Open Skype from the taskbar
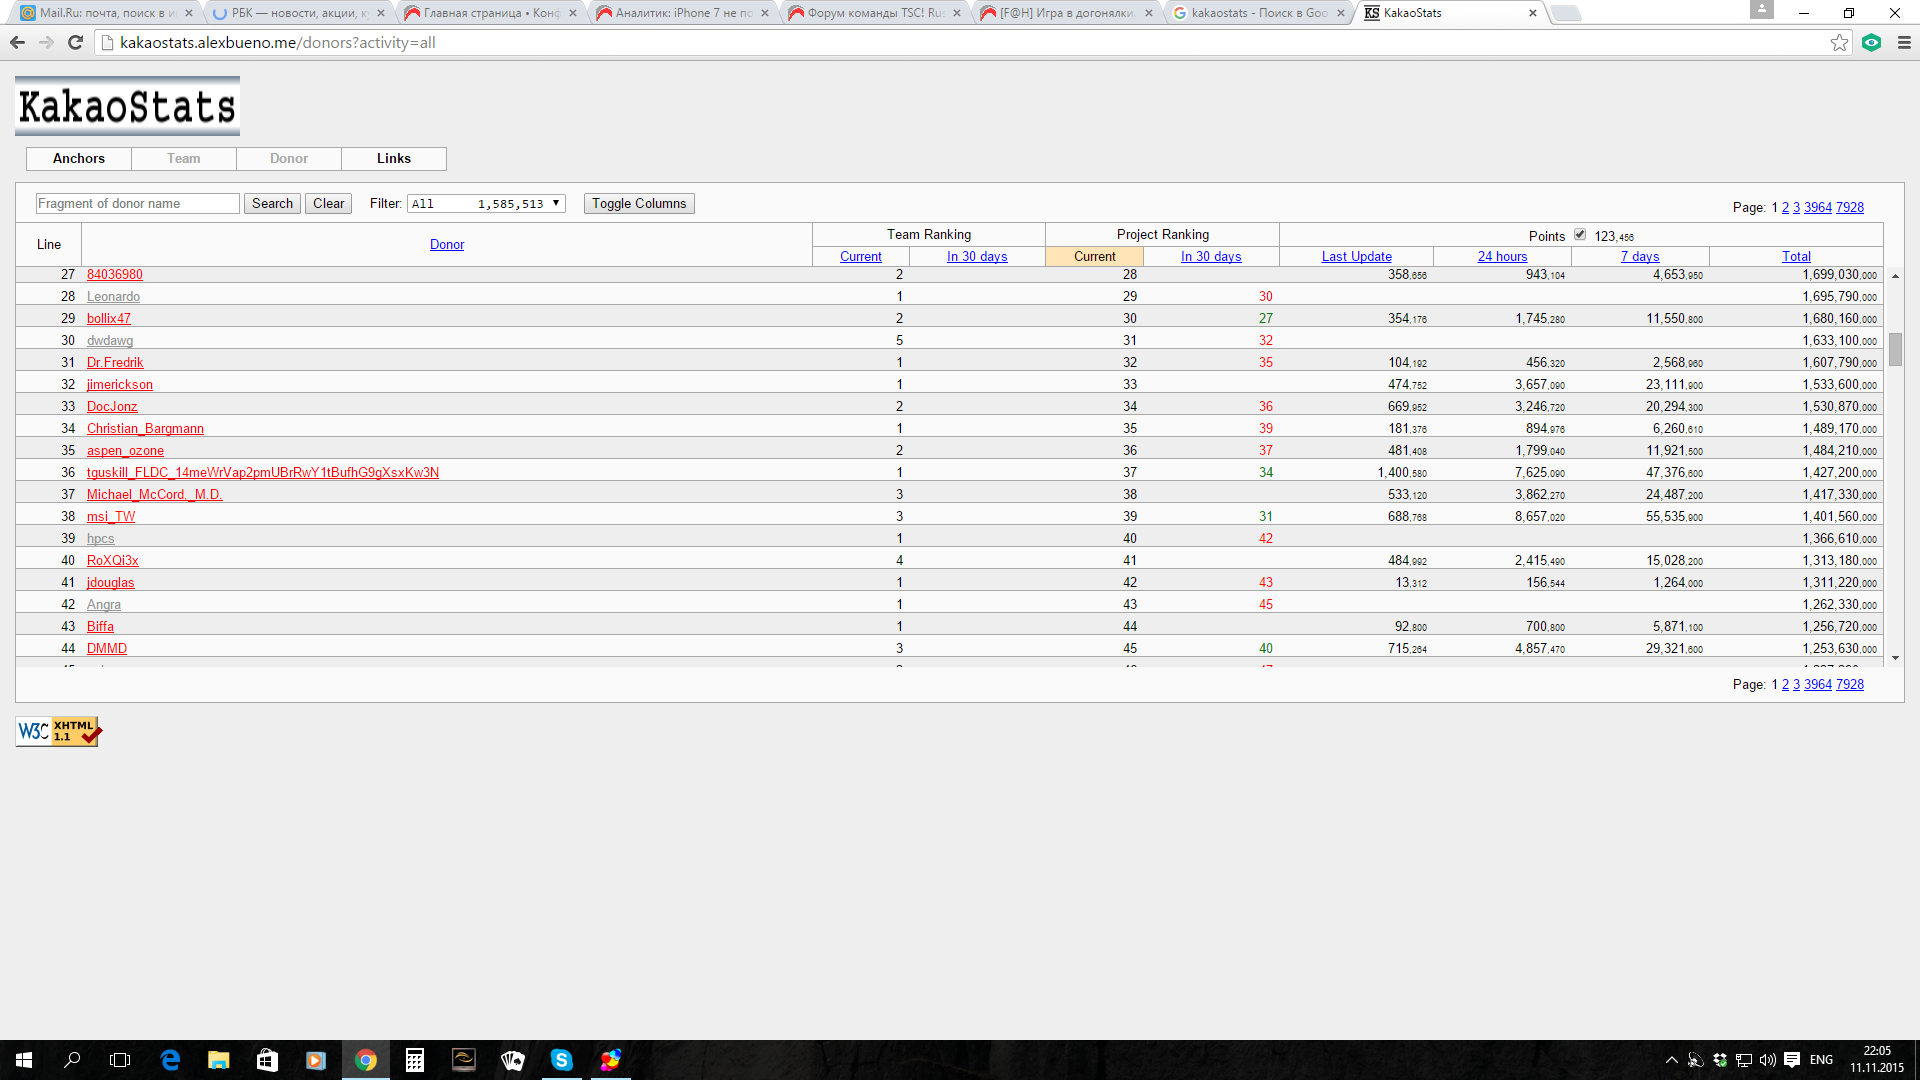 pyautogui.click(x=561, y=1060)
